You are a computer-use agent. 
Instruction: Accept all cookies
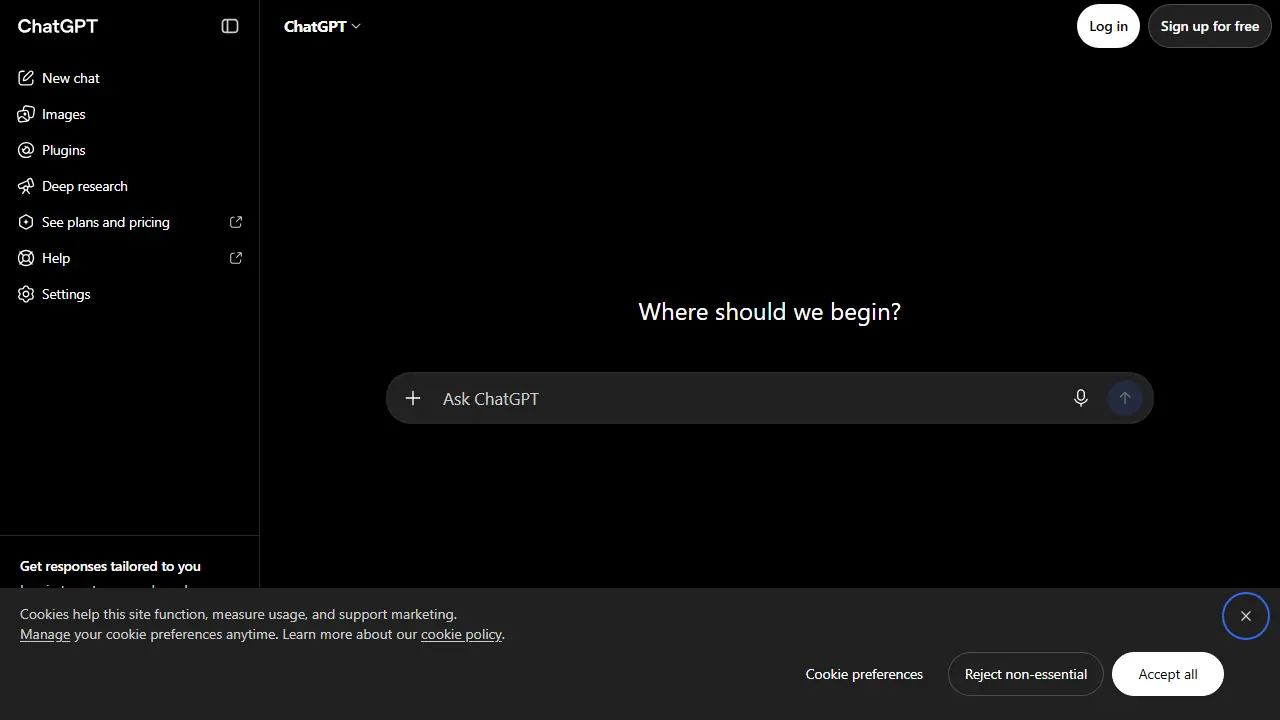click(x=1168, y=674)
